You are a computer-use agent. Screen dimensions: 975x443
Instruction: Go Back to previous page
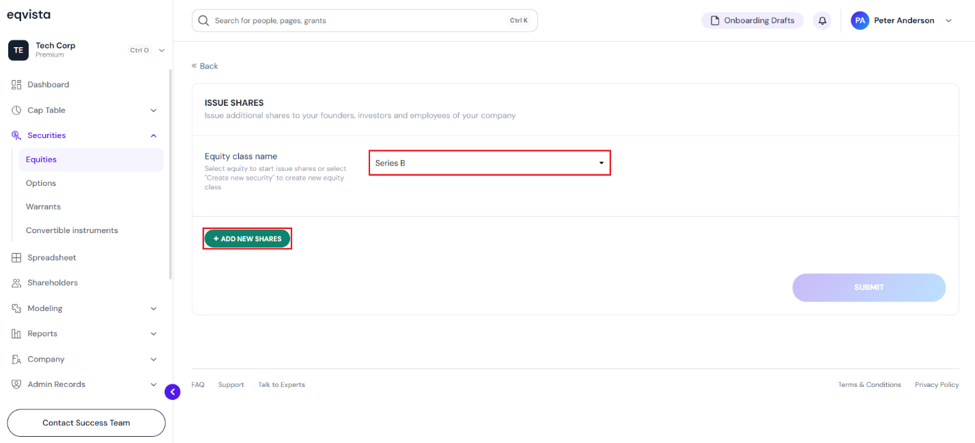point(205,66)
